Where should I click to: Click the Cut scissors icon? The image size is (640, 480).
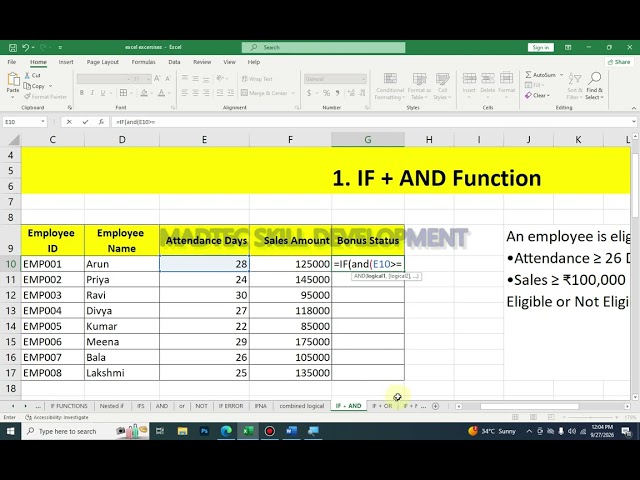coord(27,76)
